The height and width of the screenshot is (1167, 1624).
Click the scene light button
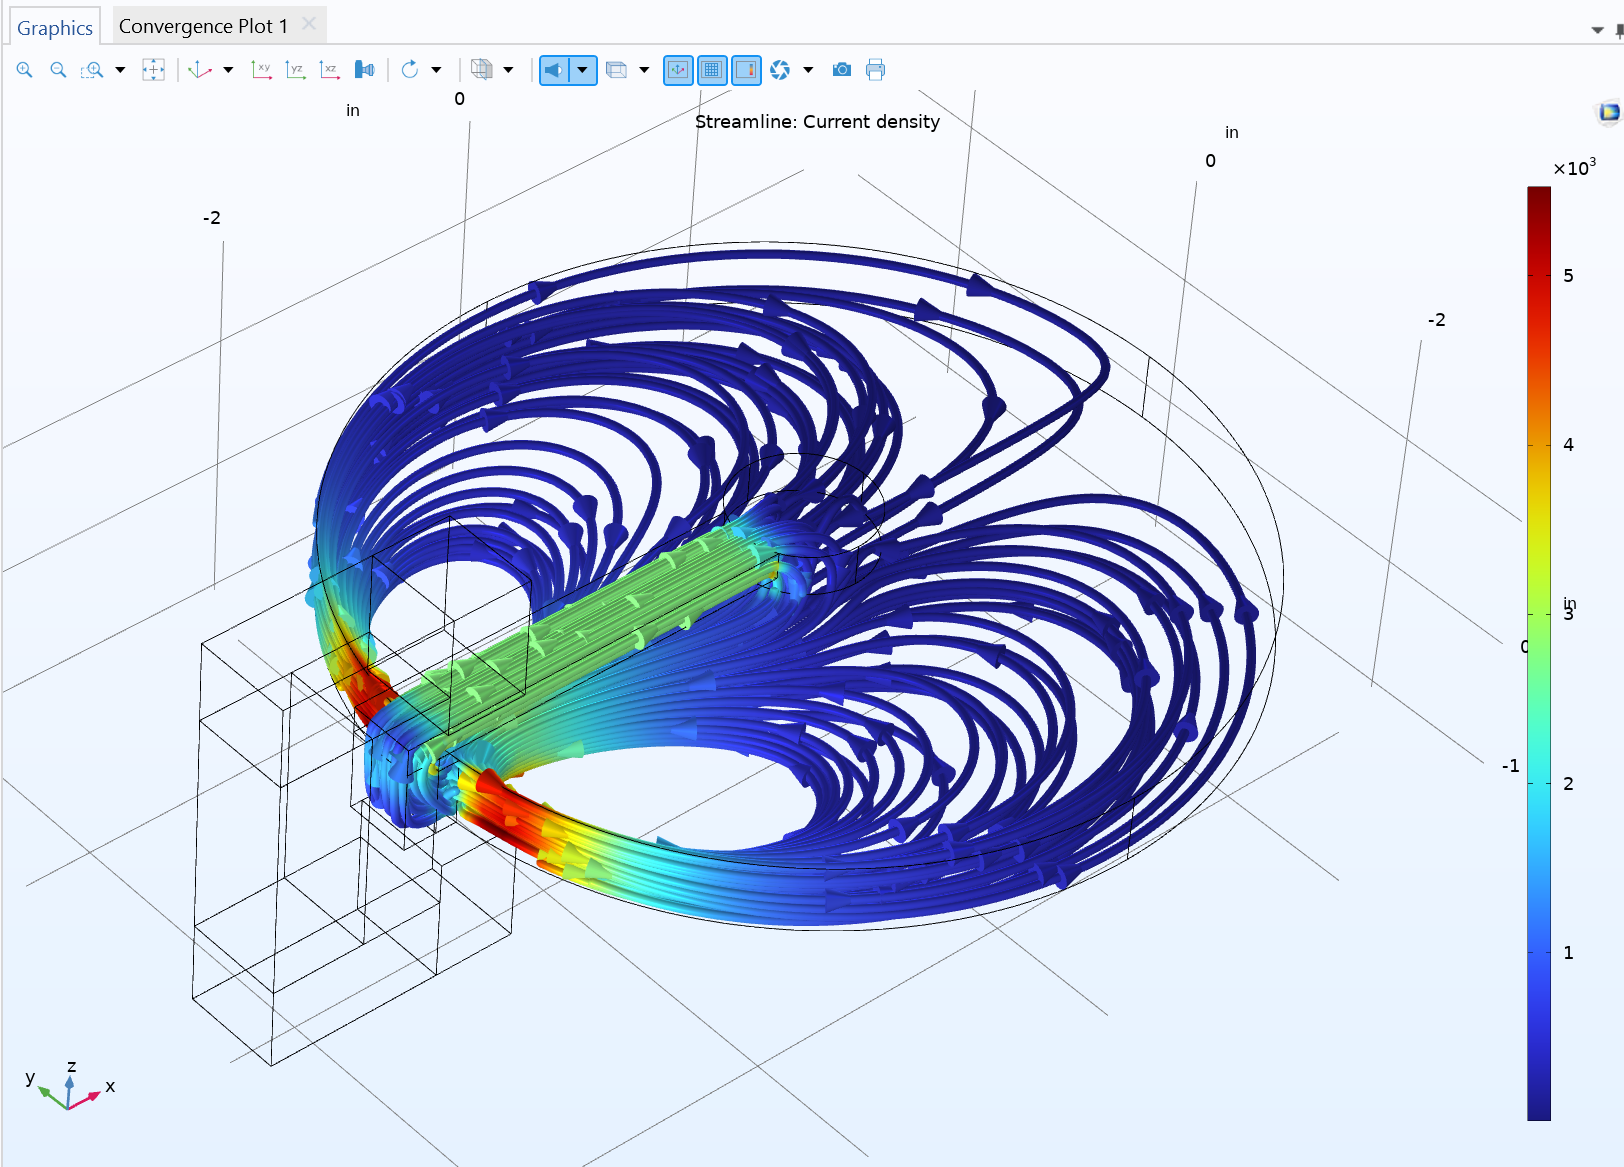[554, 70]
